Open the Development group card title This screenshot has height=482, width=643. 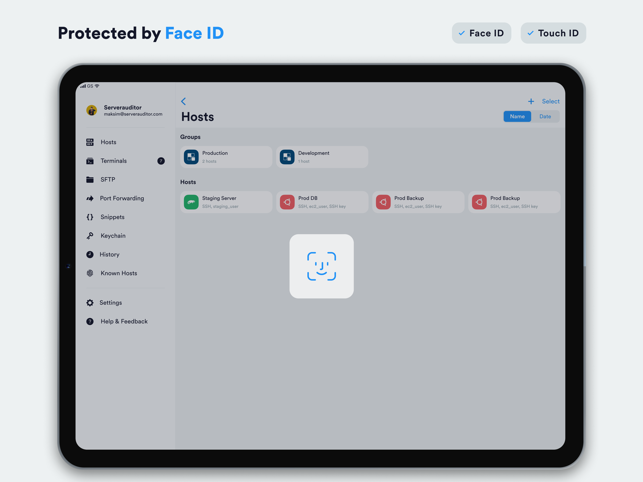314,153
